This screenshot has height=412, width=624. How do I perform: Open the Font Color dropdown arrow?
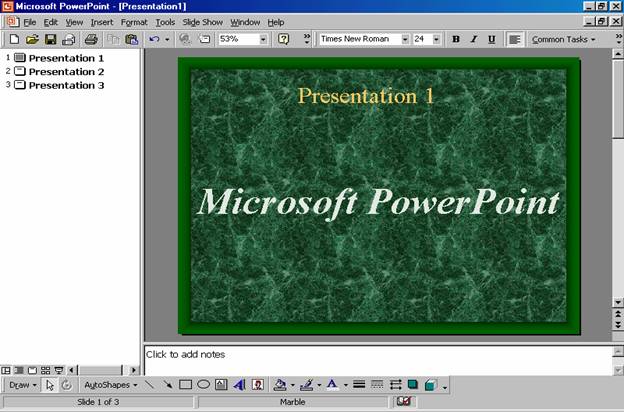tap(345, 385)
